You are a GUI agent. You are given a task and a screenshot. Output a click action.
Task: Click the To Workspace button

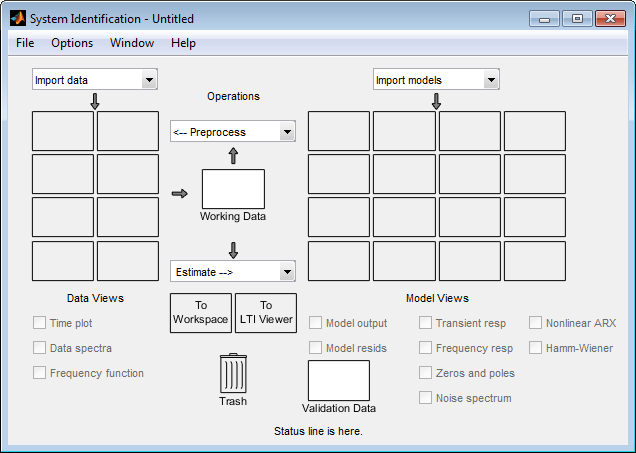point(201,313)
